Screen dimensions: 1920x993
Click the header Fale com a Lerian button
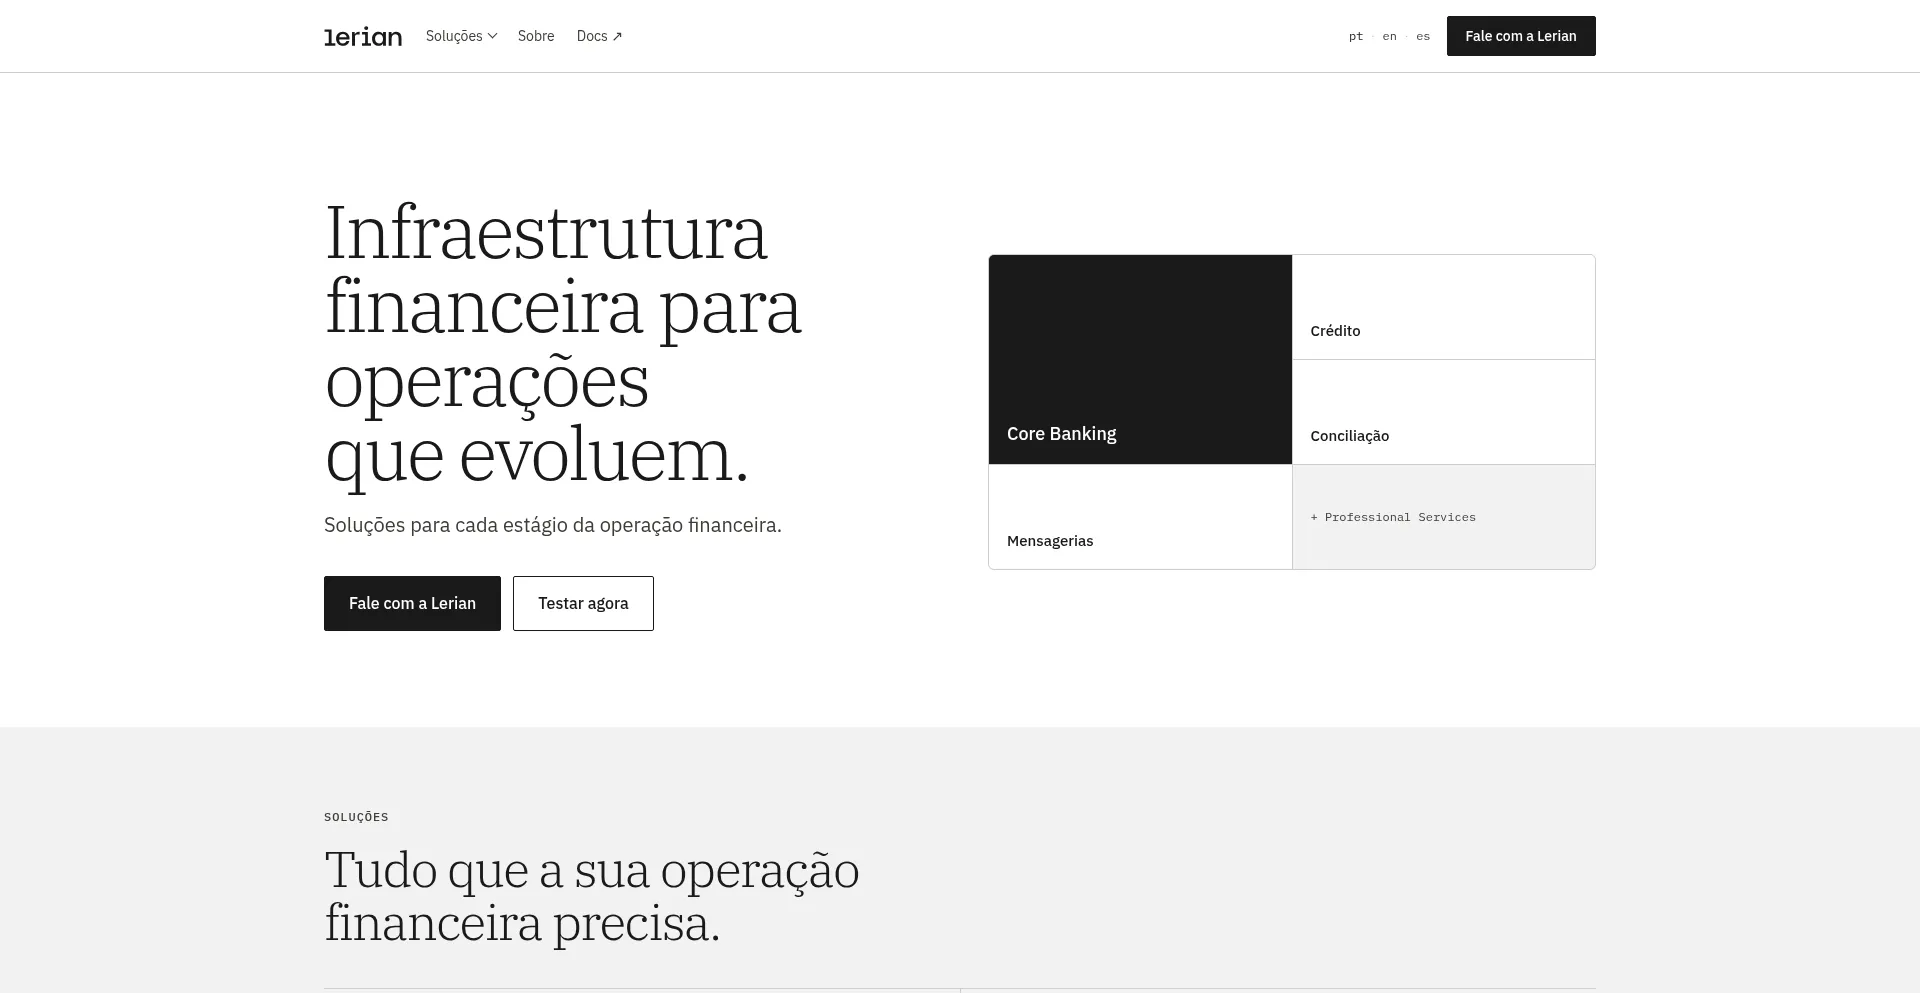[1521, 36]
